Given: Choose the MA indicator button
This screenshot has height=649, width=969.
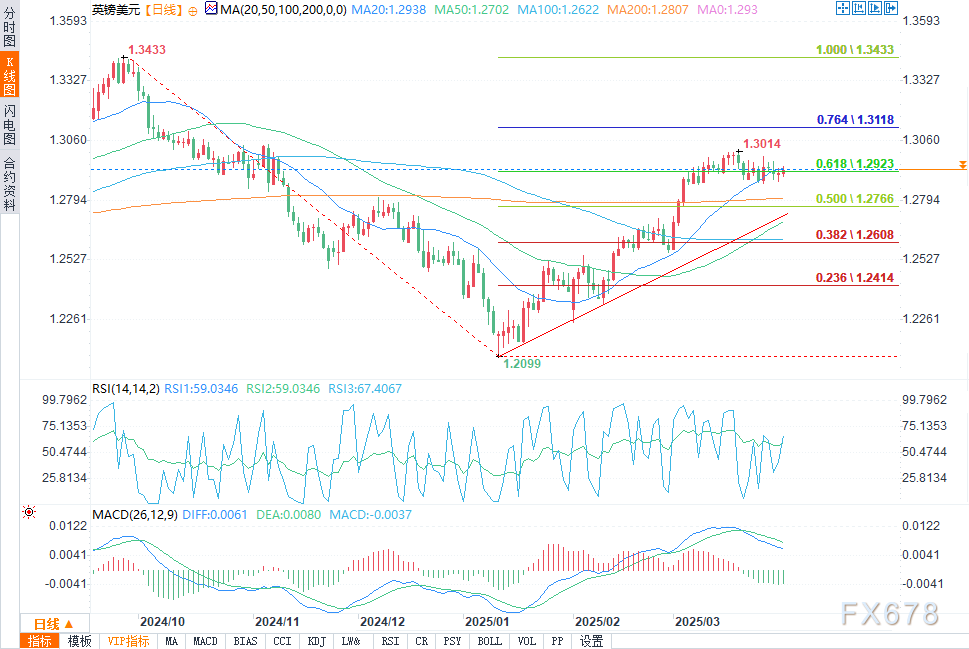Looking at the screenshot, I should tap(171, 641).
